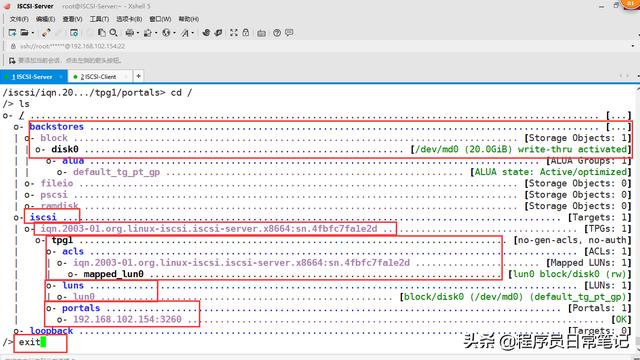Toggle full screen toolbar icon

(233, 33)
